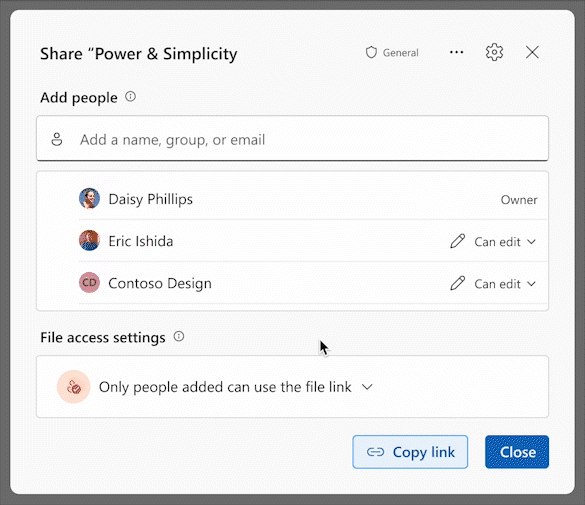Click info icon next to Add people
Image resolution: width=585 pixels, height=505 pixels.
[130, 97]
